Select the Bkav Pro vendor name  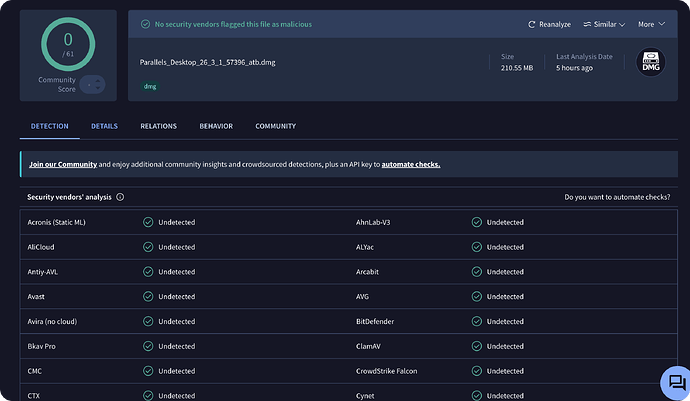41,346
